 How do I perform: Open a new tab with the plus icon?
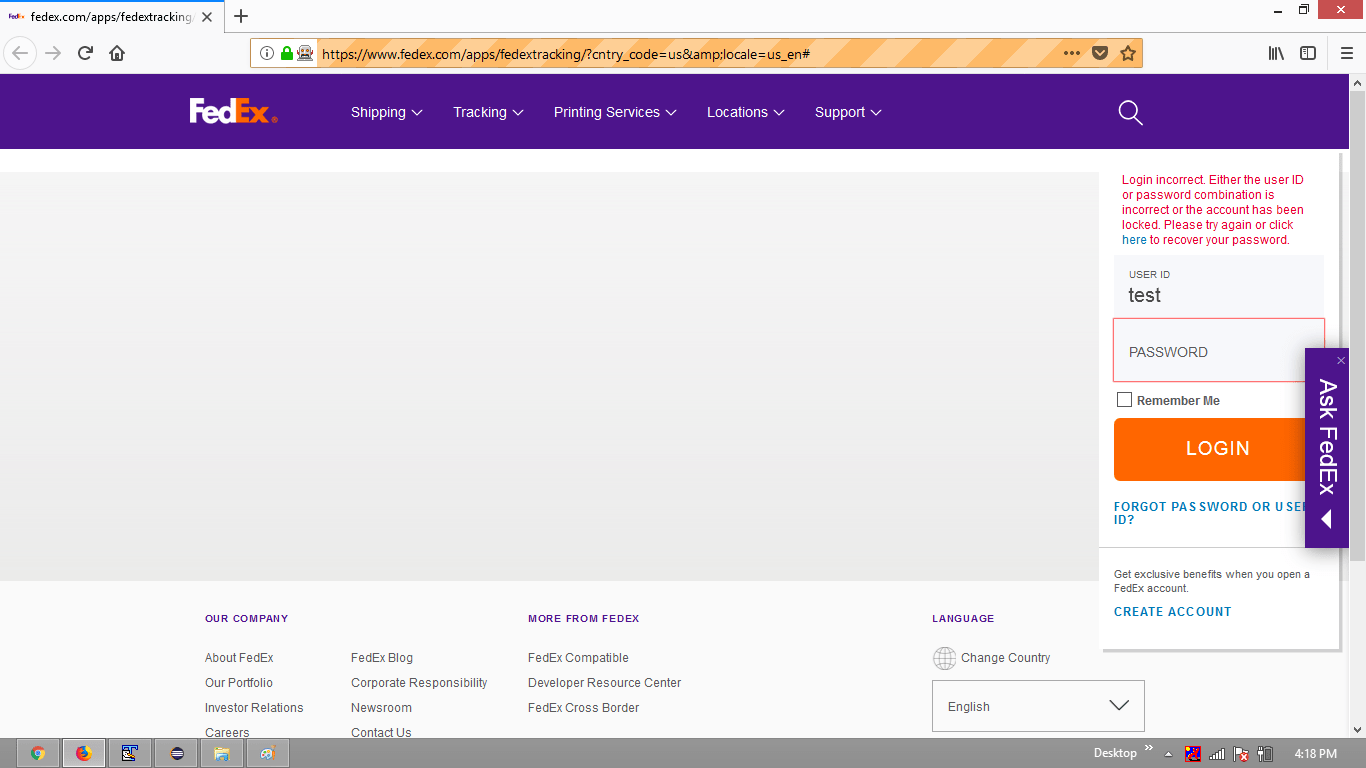(241, 16)
